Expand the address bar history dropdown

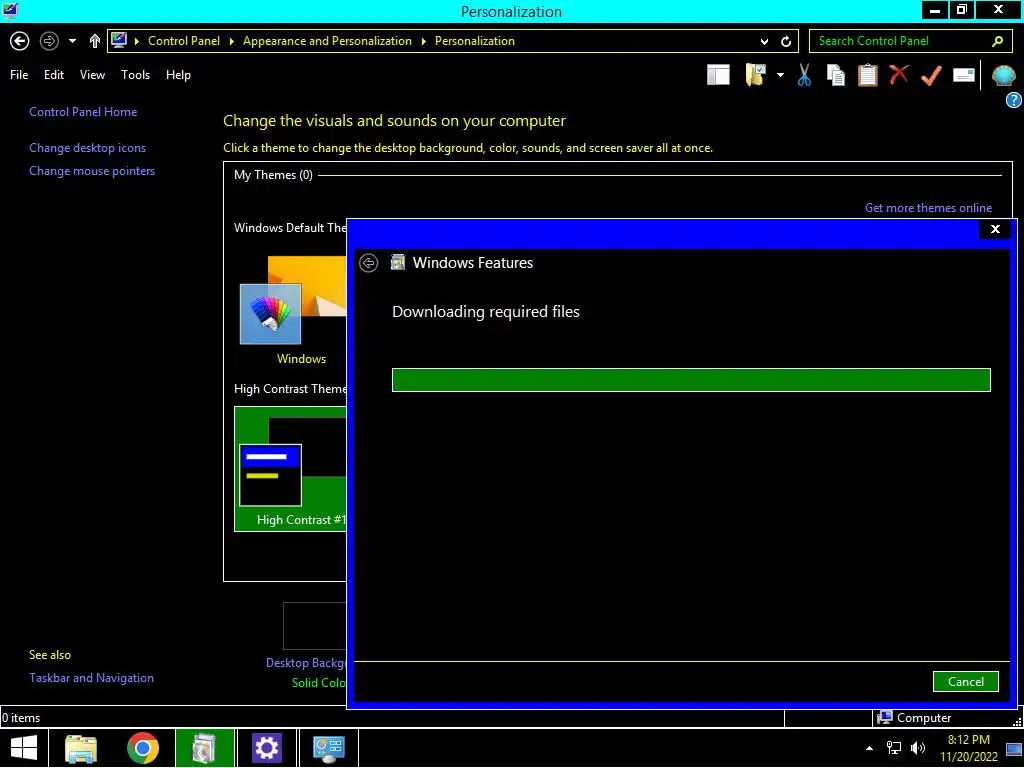764,41
